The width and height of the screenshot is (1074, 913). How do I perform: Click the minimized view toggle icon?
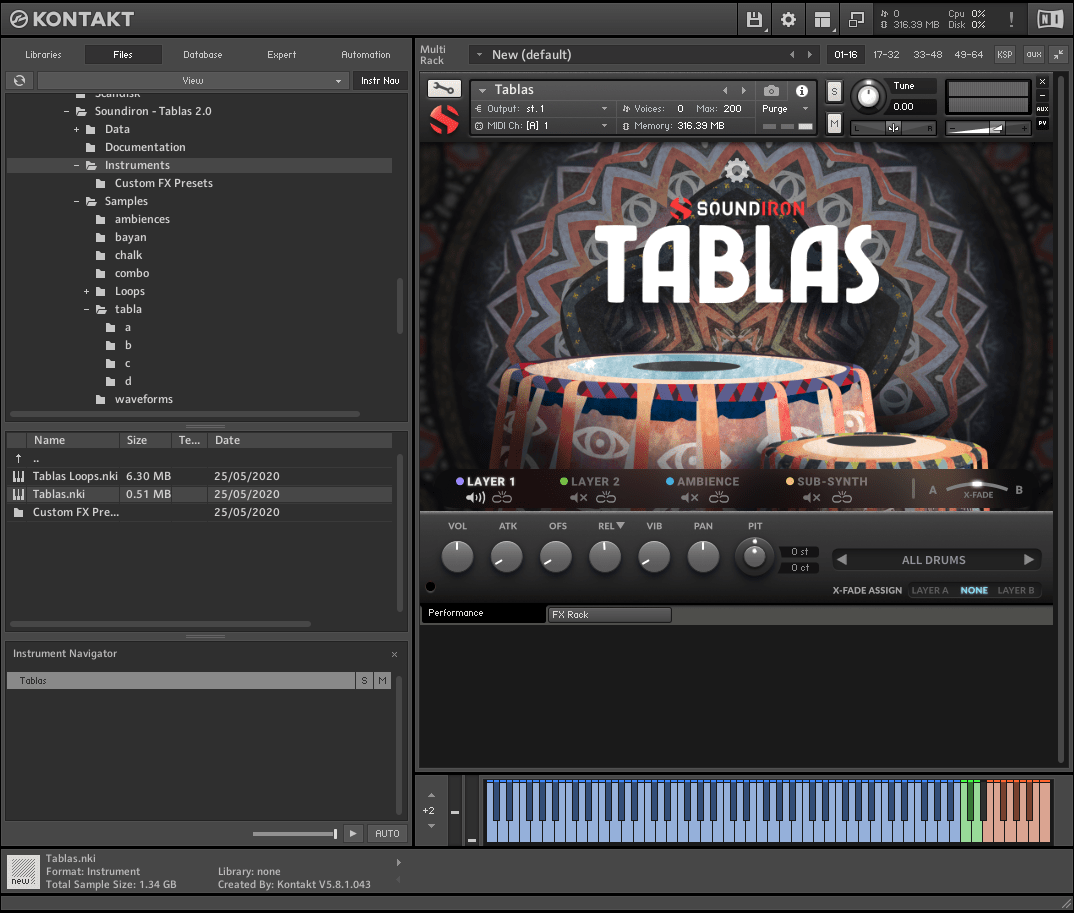click(856, 20)
